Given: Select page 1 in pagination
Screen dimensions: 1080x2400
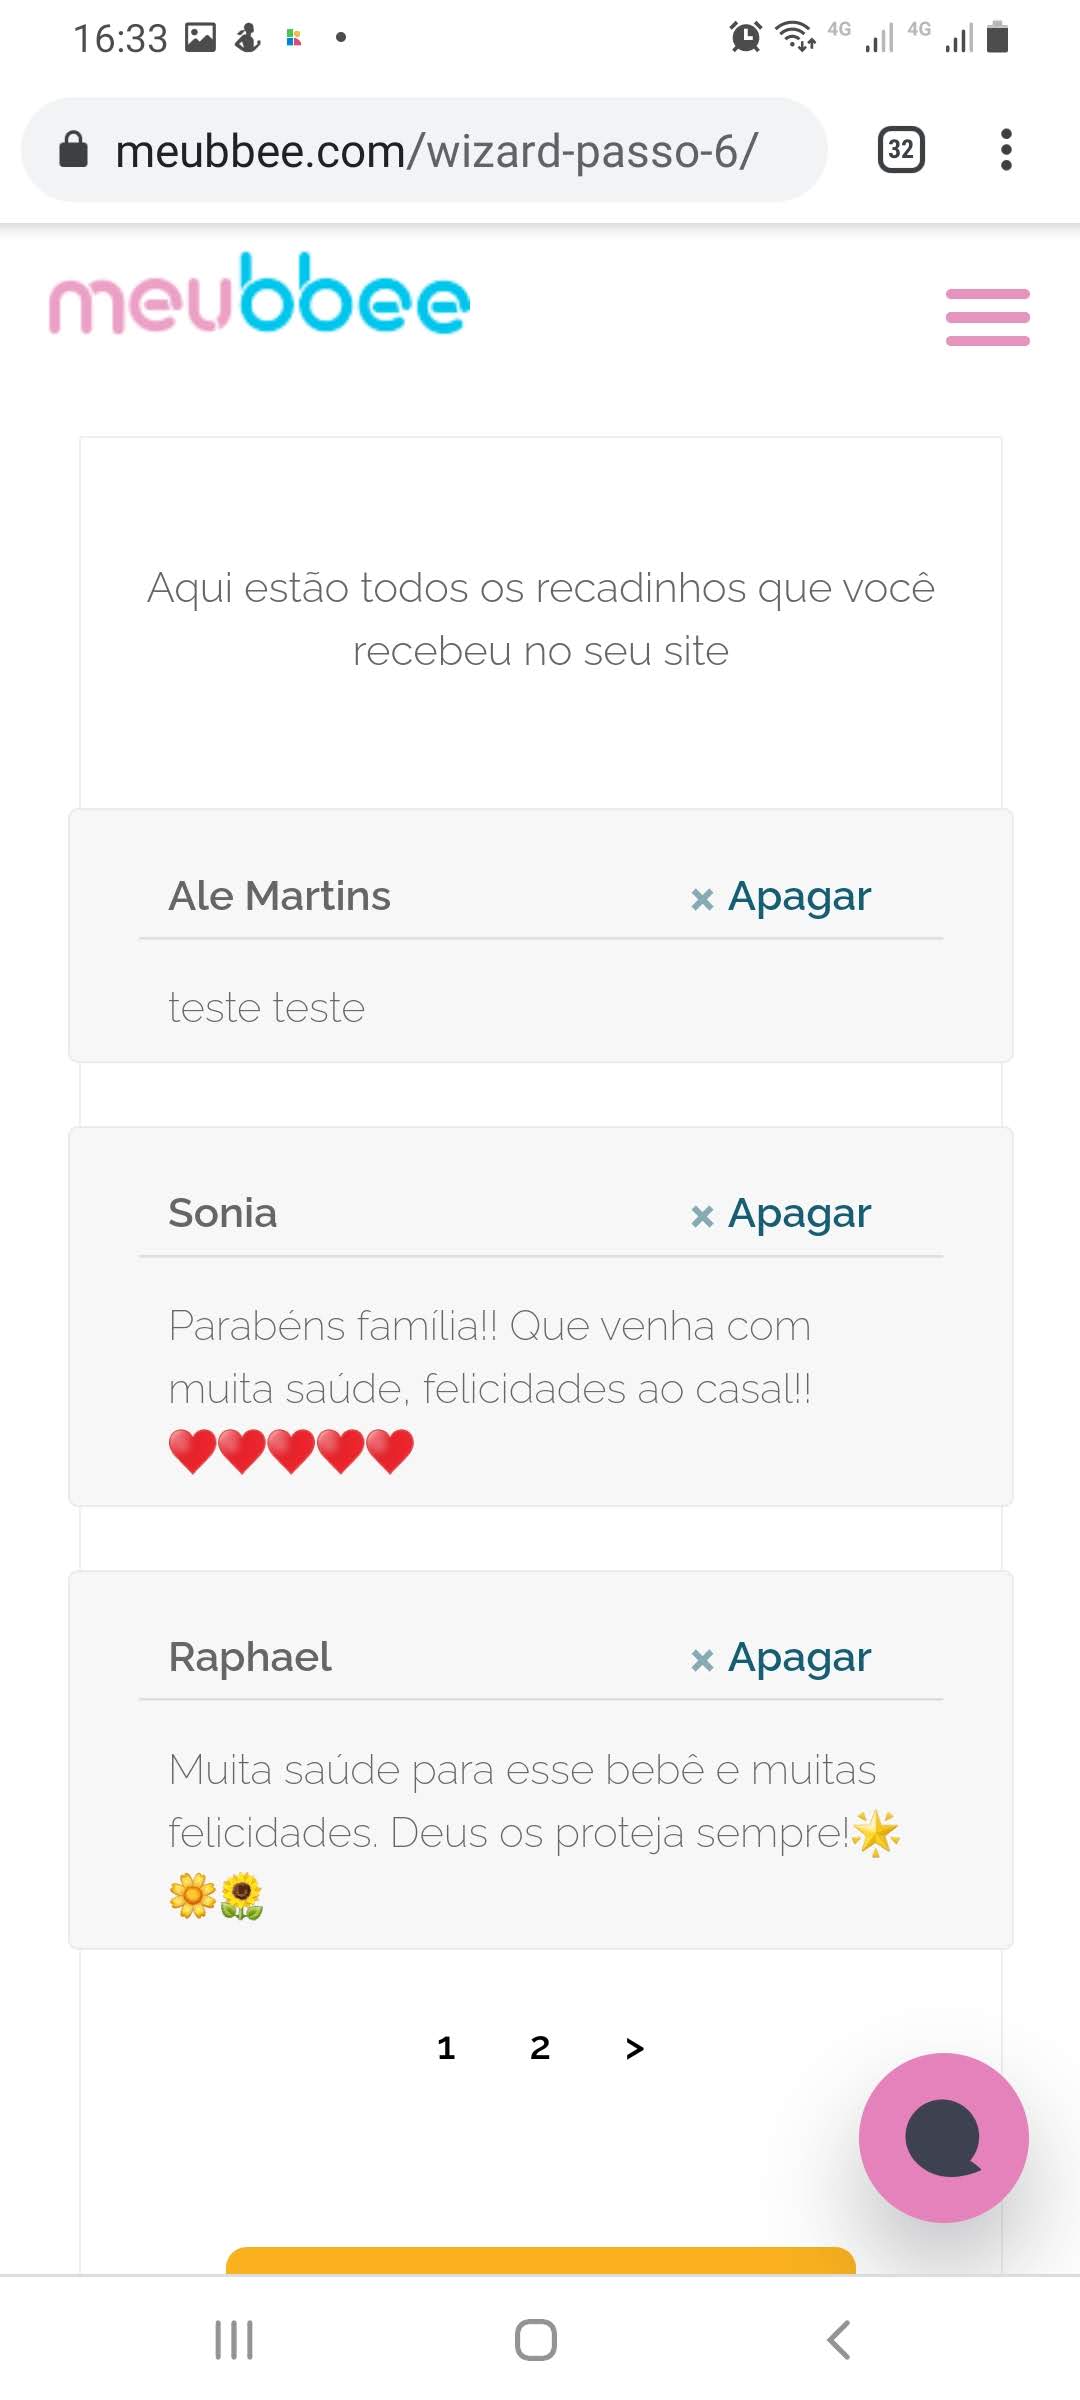Looking at the screenshot, I should [x=446, y=2048].
